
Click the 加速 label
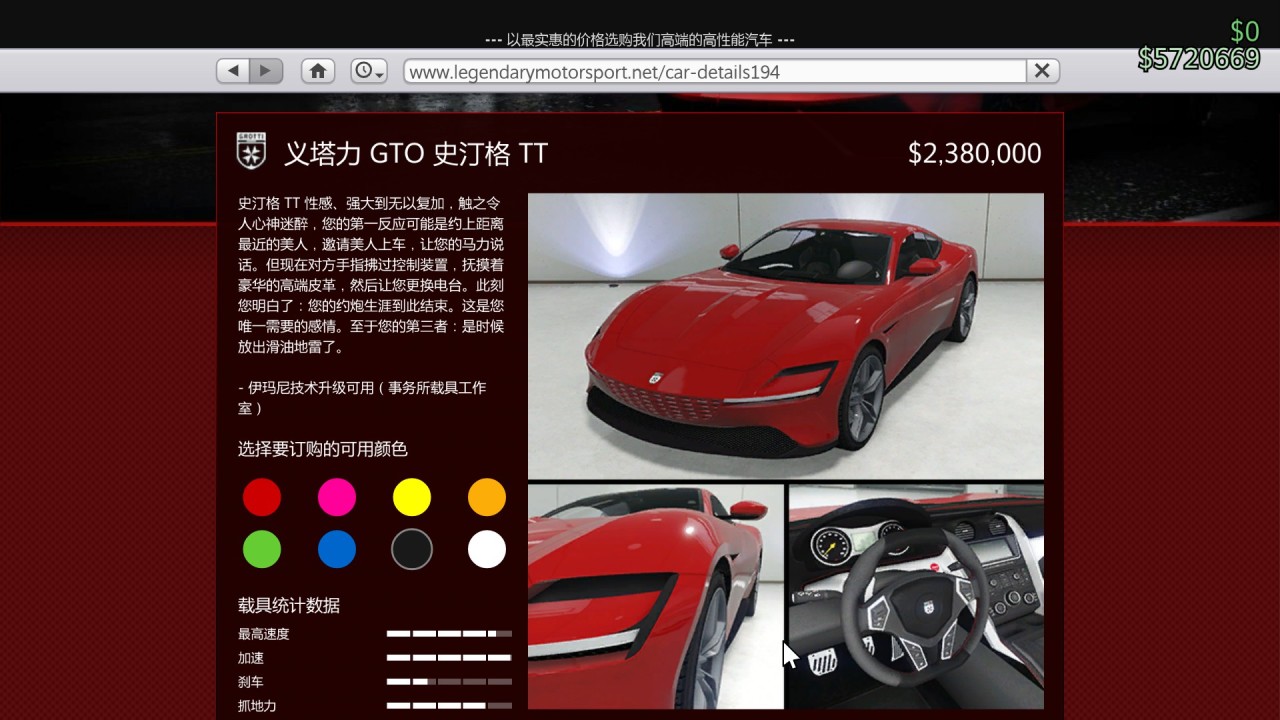coord(251,658)
